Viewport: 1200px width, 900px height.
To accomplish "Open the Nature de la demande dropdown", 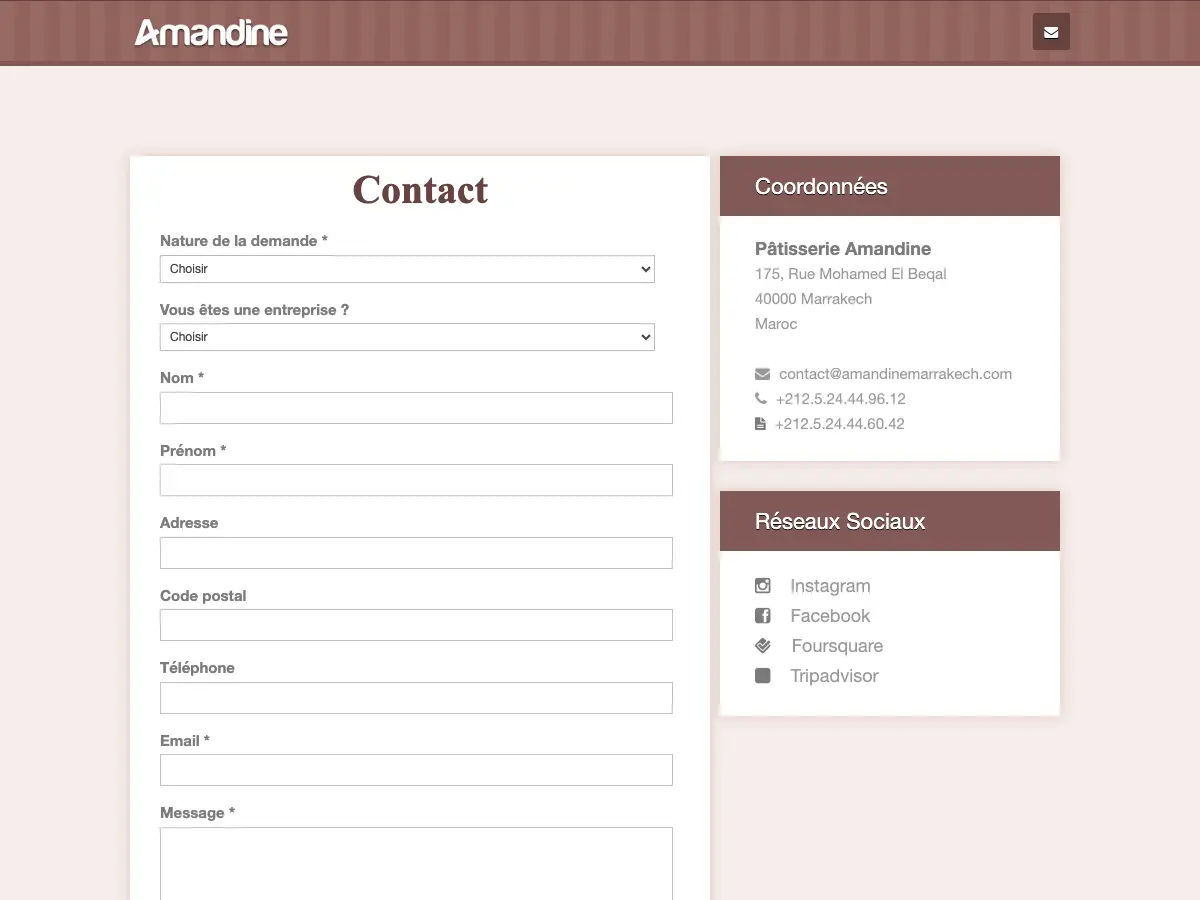I will [407, 269].
